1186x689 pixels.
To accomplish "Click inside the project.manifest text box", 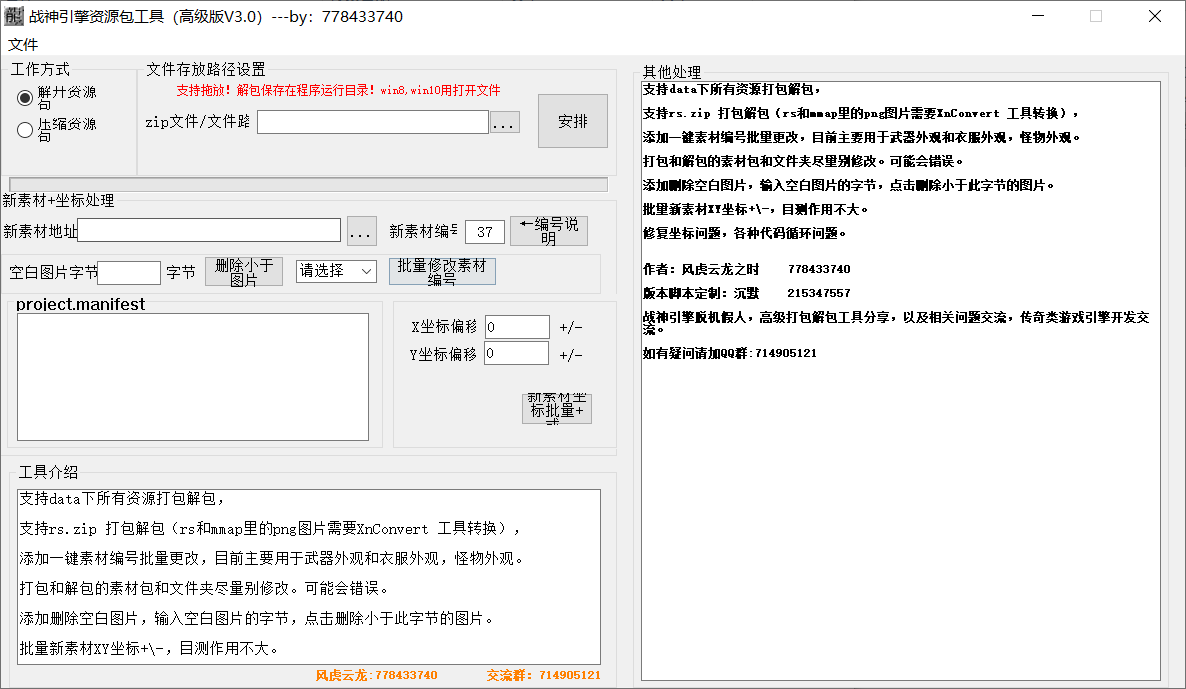I will [193, 377].
